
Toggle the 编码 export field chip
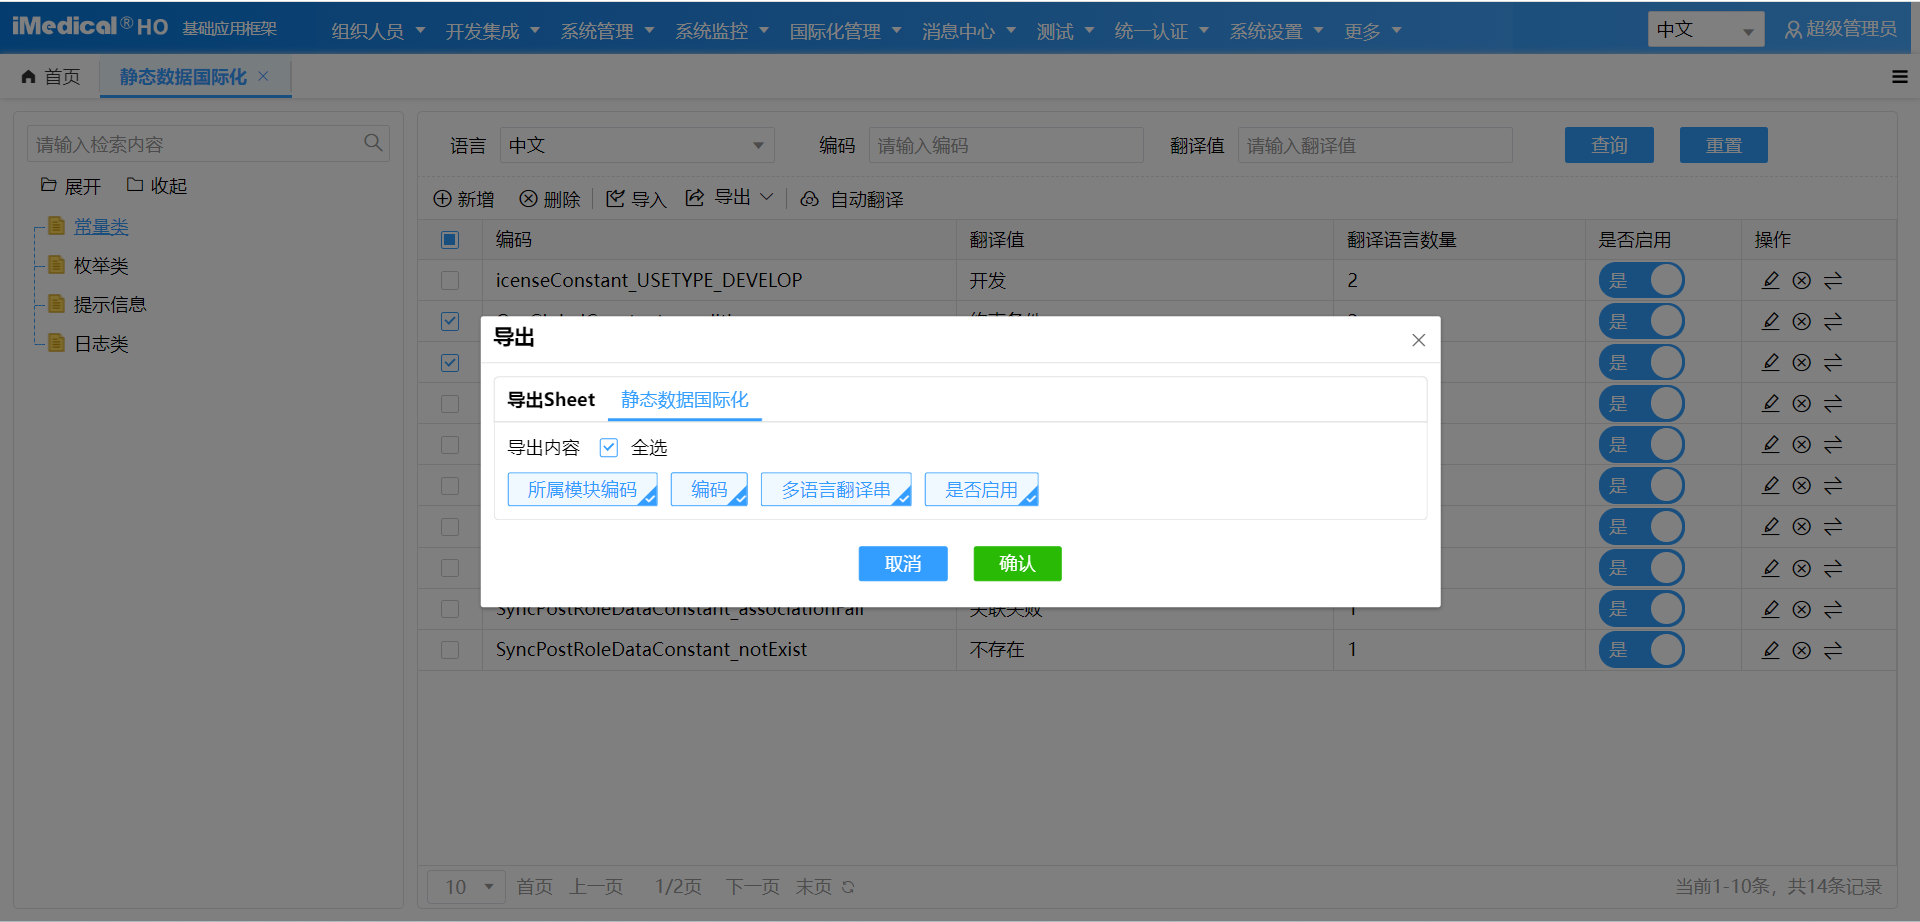(709, 489)
